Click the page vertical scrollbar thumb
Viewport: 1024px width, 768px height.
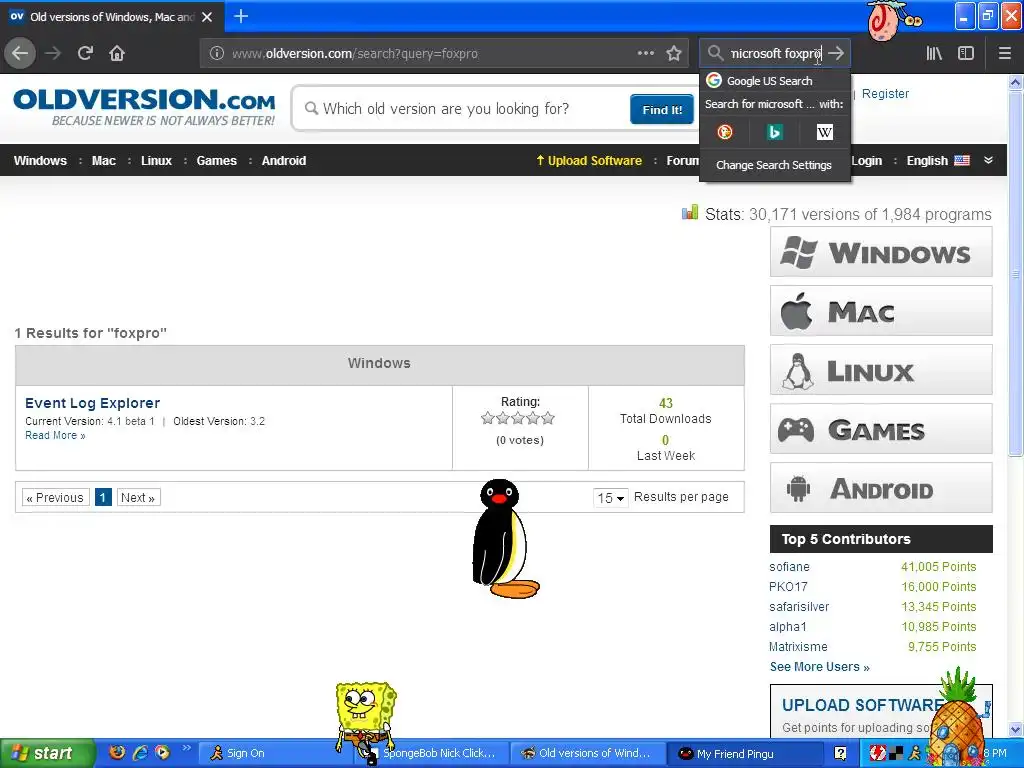(x=1015, y=274)
